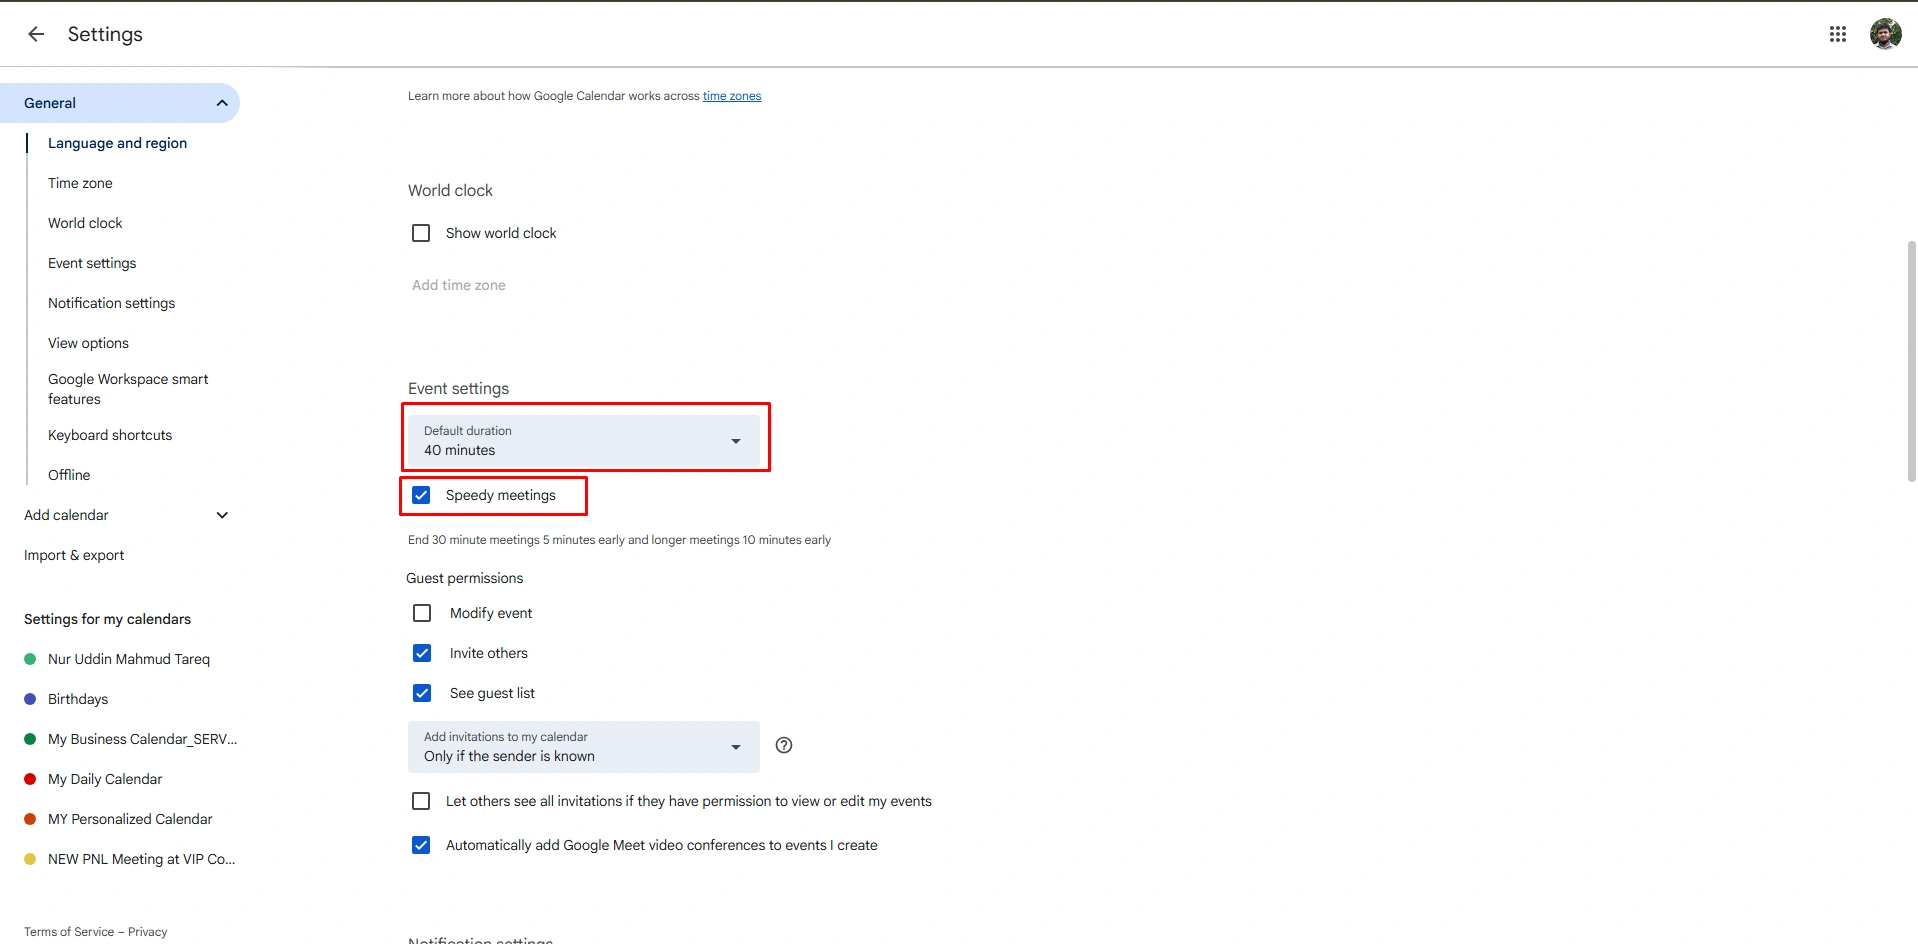This screenshot has height=944, width=1918.
Task: Click the Nur Uddin Mahmud Tareq color dot
Action: 30,659
